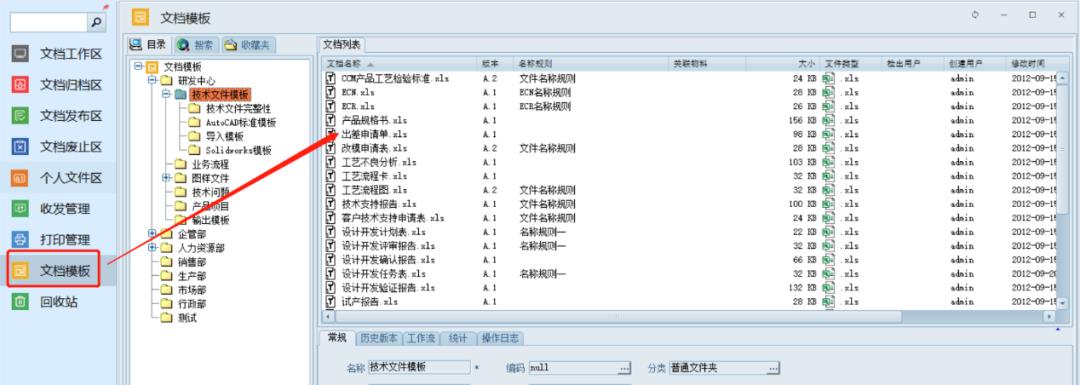Image resolution: width=1080 pixels, height=385 pixels.
Task: Select Solidworks模板 folder
Action: (238, 150)
